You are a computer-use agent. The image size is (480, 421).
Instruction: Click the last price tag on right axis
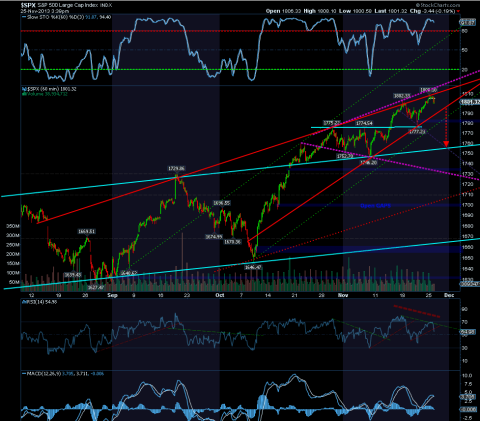(x=470, y=102)
